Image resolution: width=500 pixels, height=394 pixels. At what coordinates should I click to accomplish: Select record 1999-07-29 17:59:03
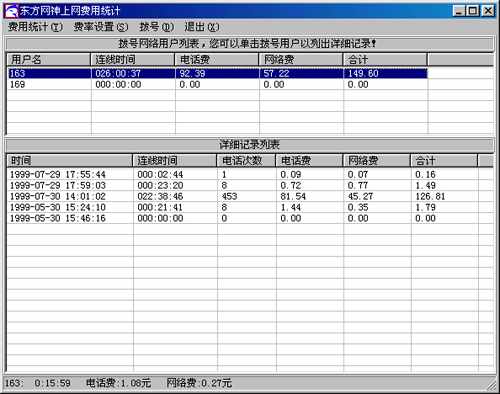pyautogui.click(x=58, y=185)
